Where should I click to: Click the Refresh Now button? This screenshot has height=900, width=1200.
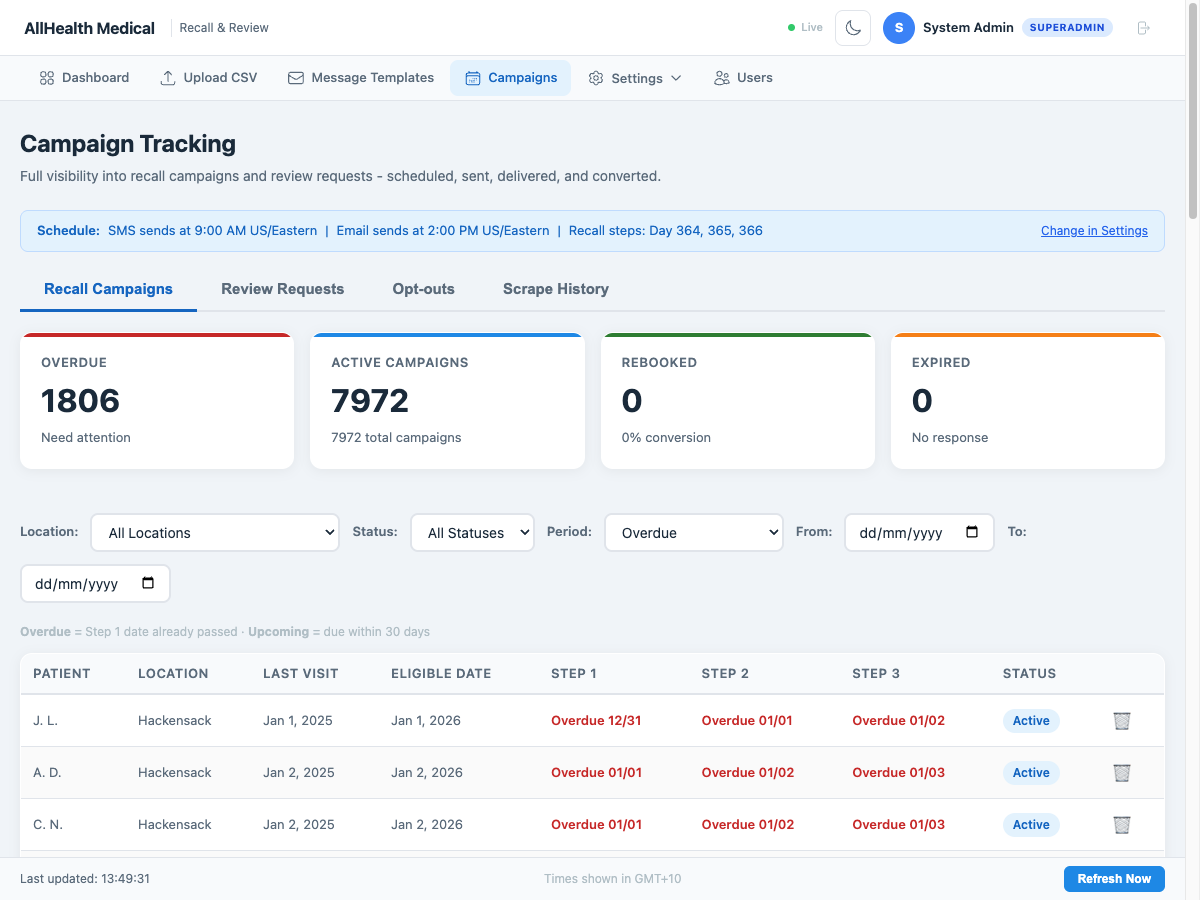1114,878
